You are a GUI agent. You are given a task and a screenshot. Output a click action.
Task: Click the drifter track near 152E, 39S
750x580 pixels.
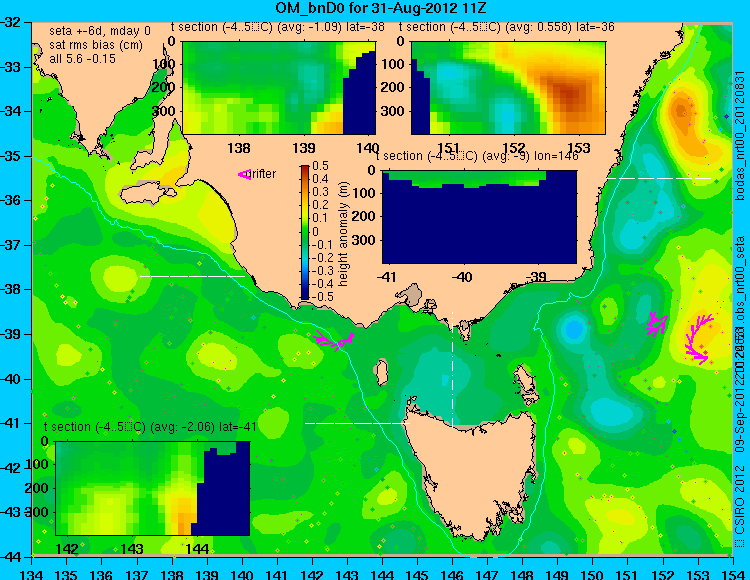(x=657, y=324)
